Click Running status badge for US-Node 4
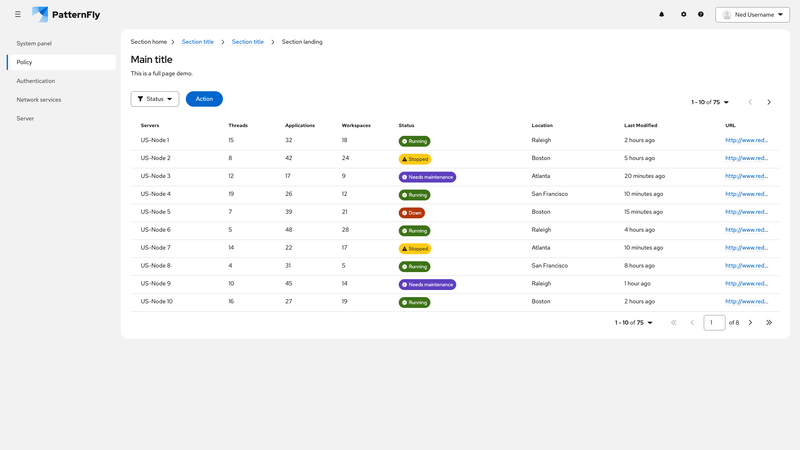The width and height of the screenshot is (800, 450). (414, 195)
